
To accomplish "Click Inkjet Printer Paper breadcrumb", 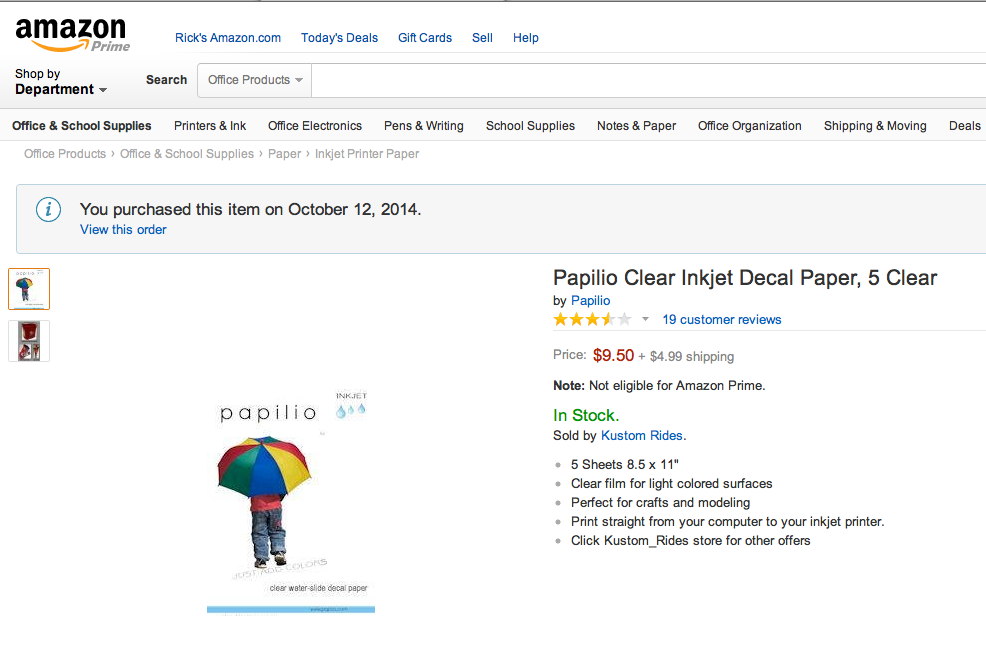I will [x=367, y=154].
